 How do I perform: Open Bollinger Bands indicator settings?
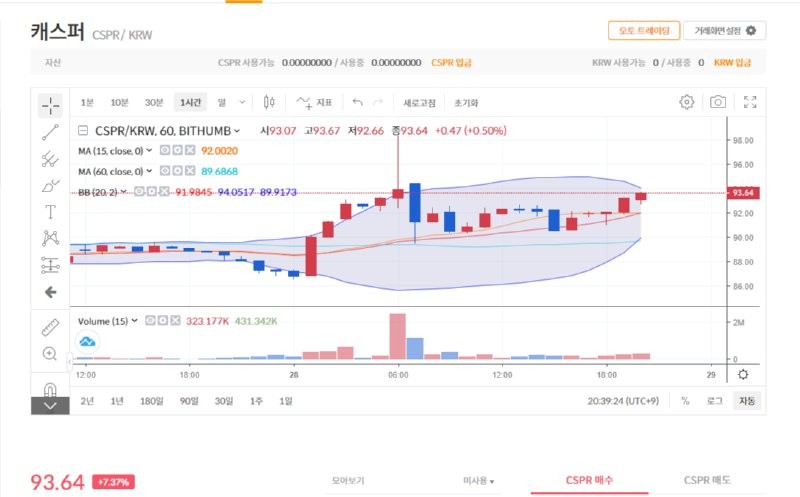[152, 192]
